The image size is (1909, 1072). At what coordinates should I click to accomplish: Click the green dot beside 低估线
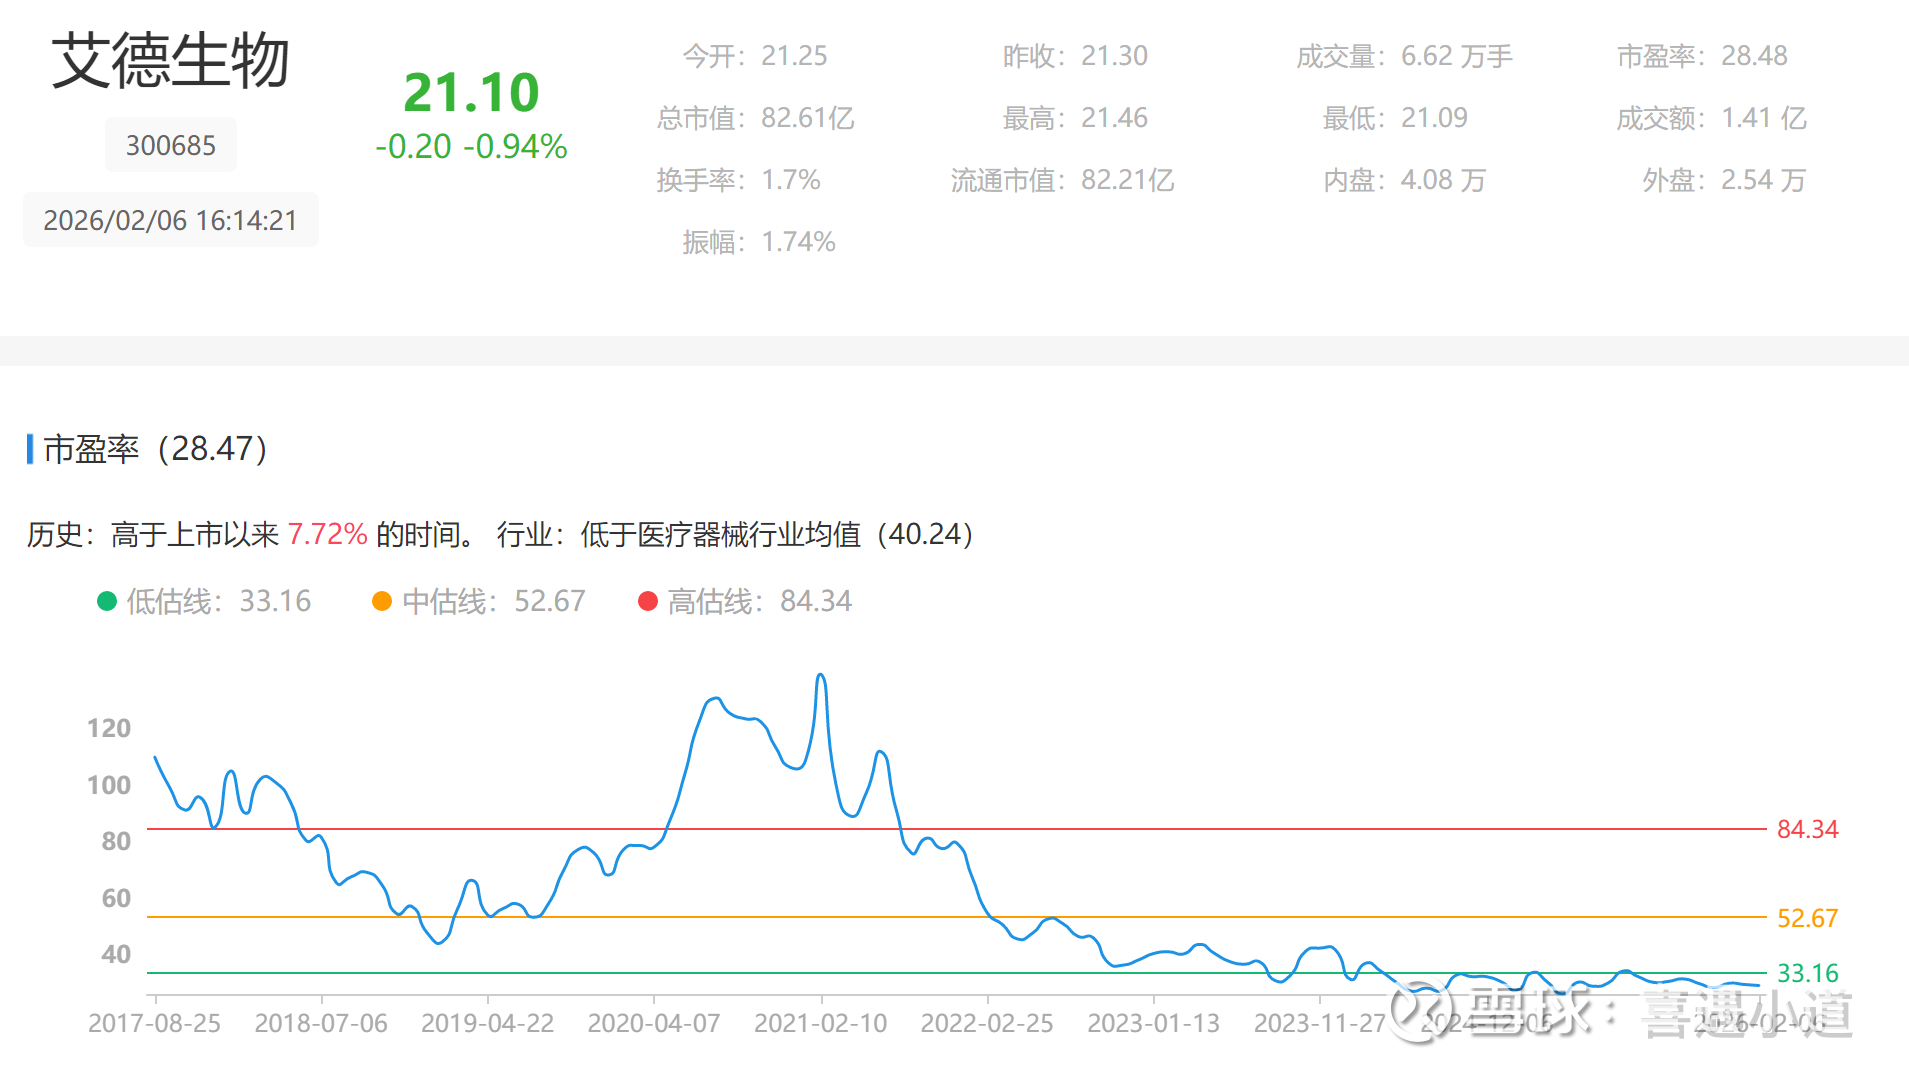click(x=107, y=601)
